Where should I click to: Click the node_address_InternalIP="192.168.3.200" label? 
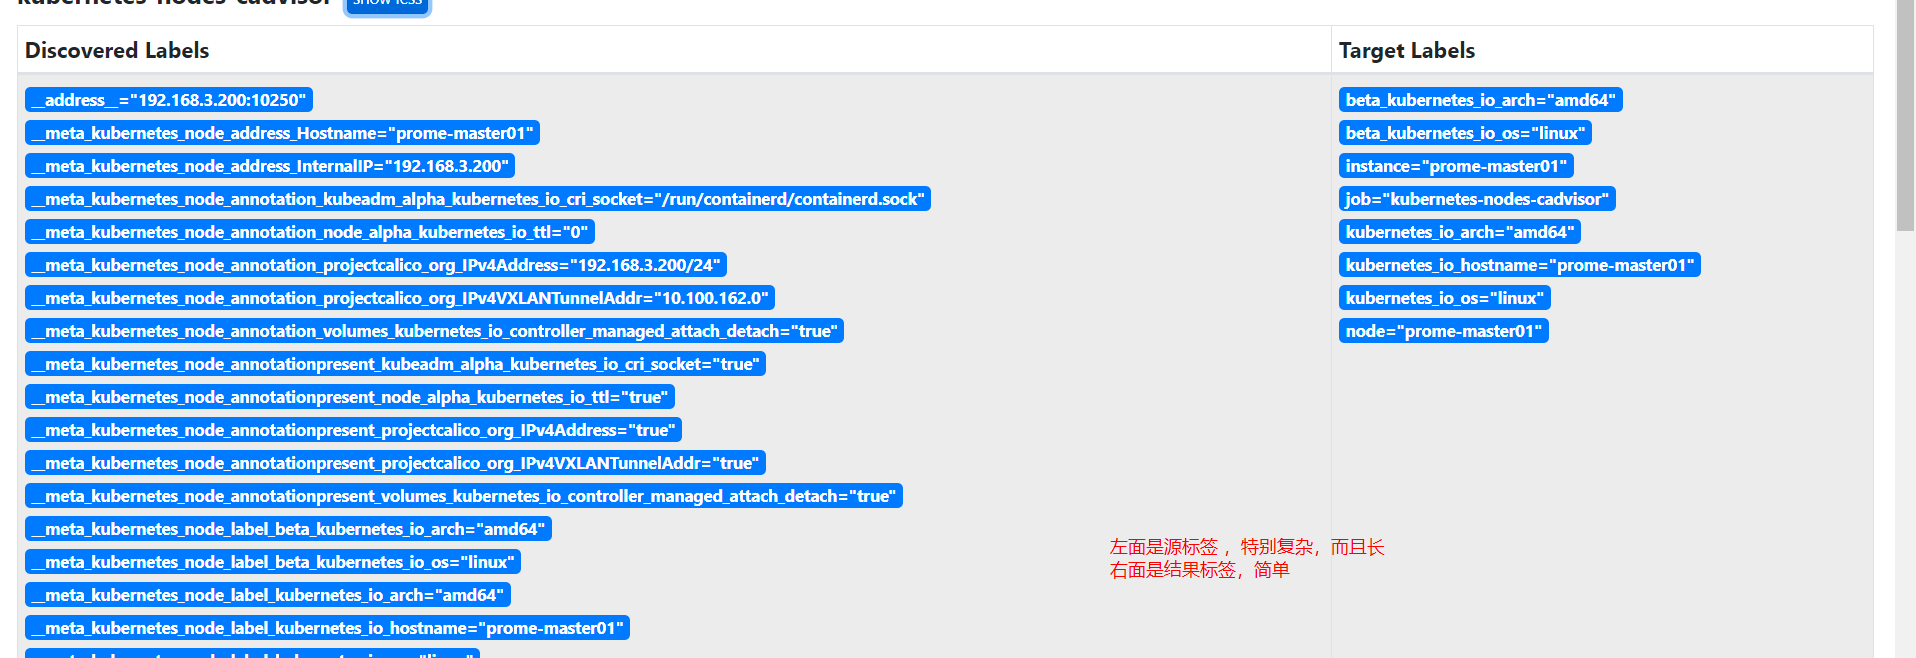tap(270, 166)
